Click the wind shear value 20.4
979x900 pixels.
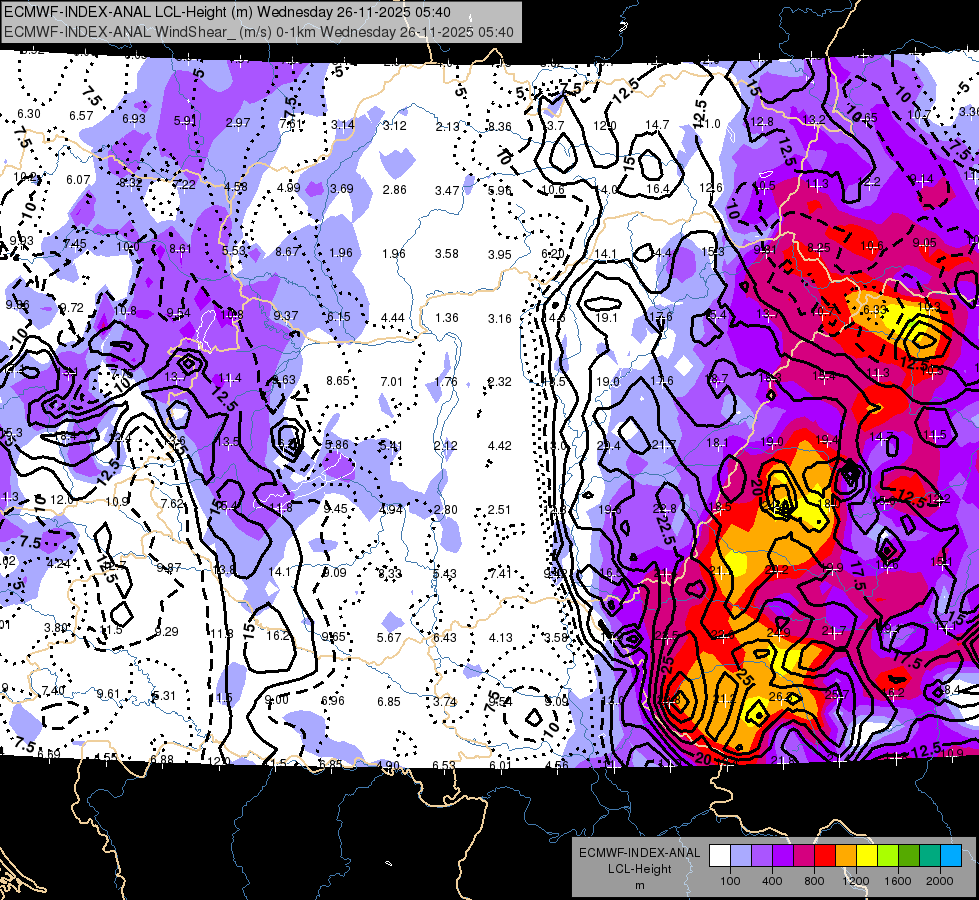(x=608, y=445)
